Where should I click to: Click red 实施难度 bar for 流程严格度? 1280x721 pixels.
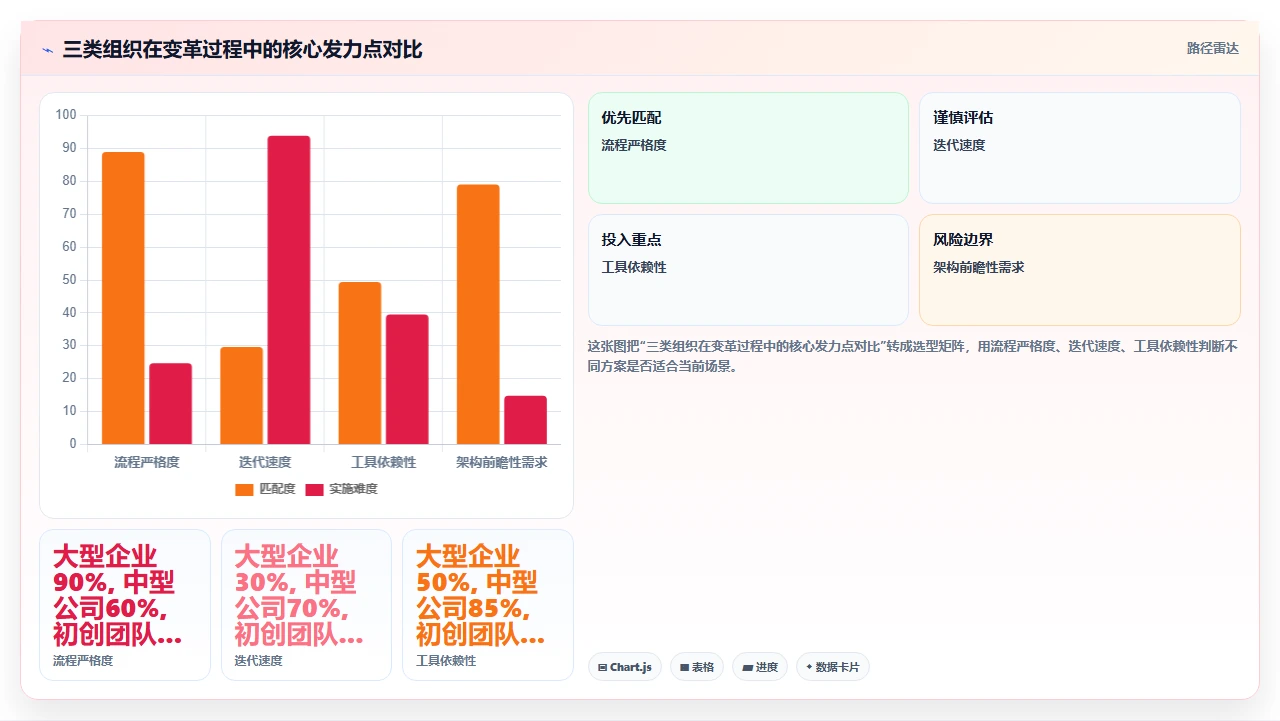pyautogui.click(x=170, y=404)
